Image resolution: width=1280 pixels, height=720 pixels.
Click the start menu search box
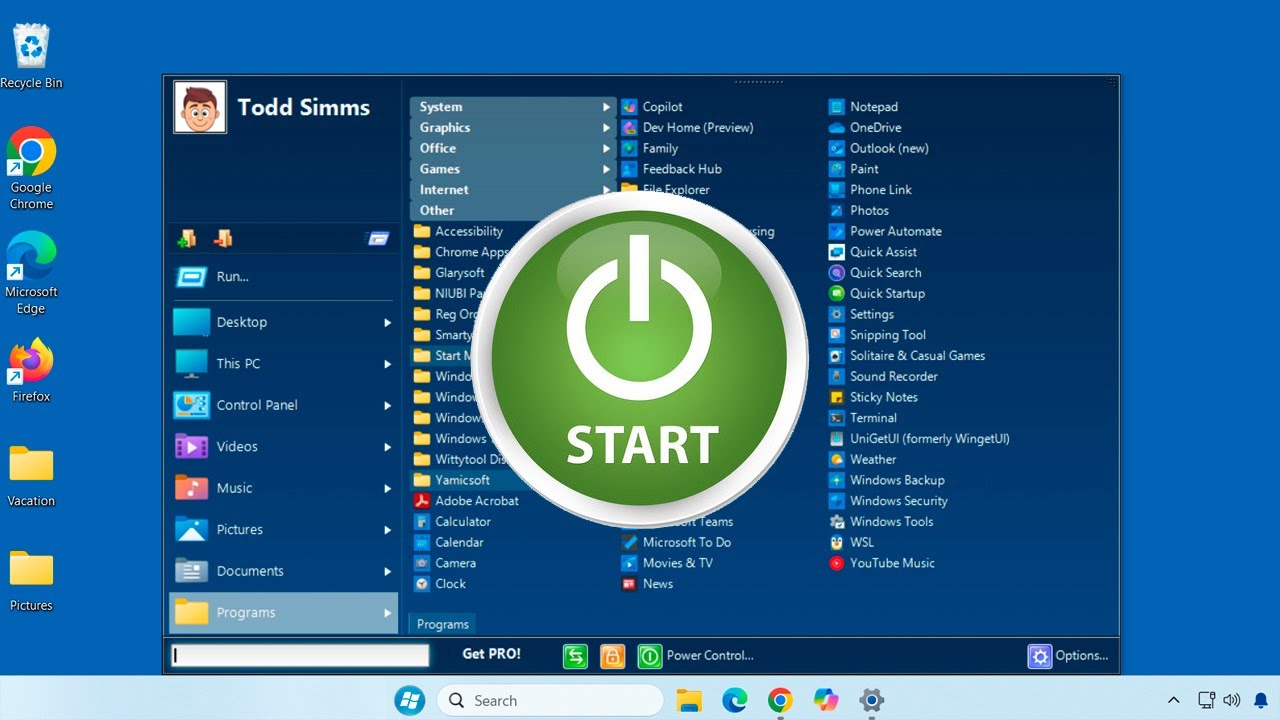click(x=300, y=656)
